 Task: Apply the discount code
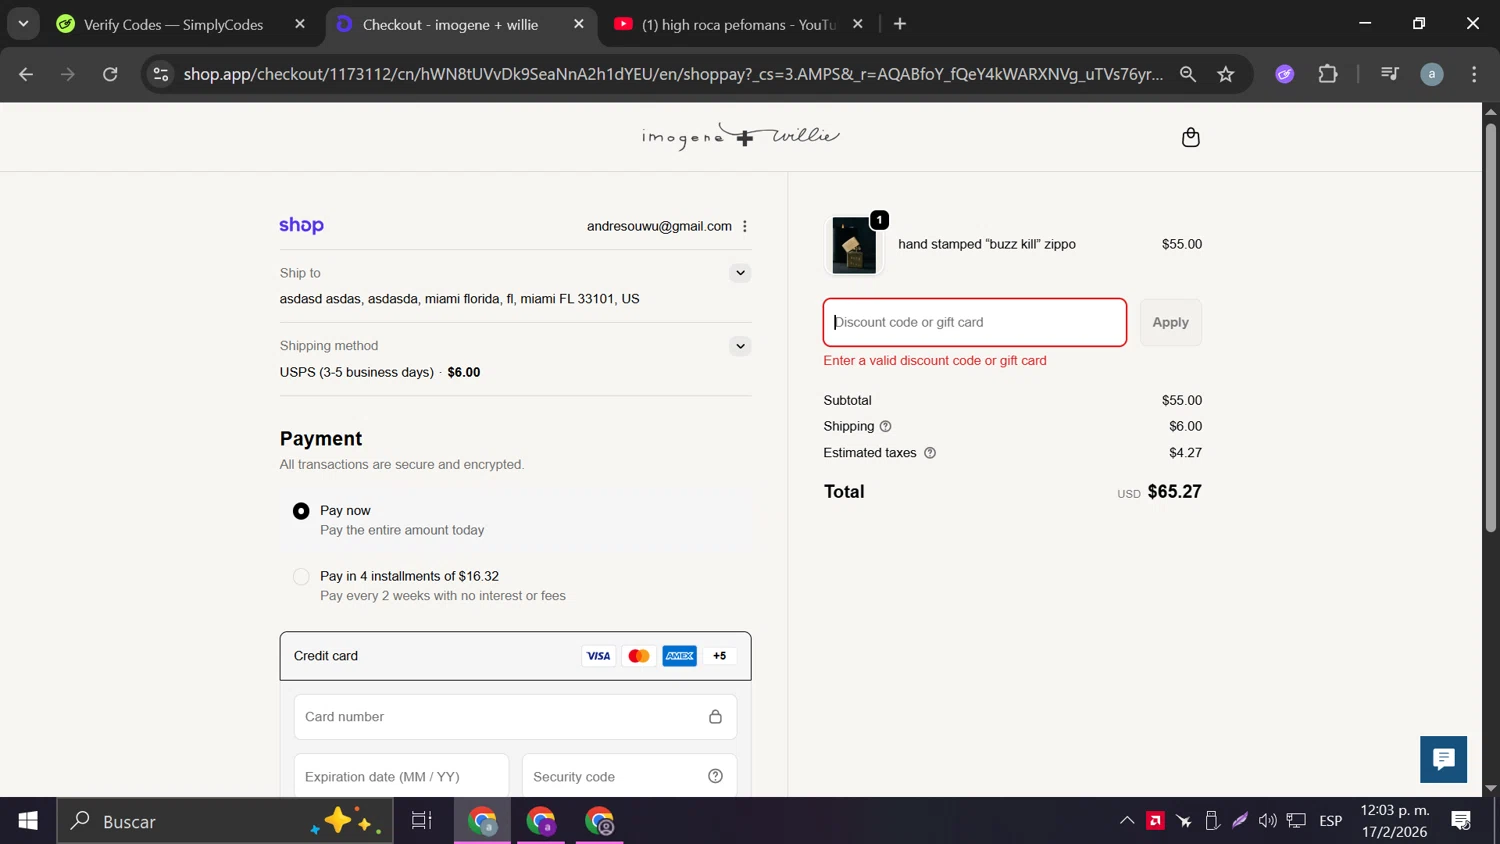click(x=1170, y=322)
